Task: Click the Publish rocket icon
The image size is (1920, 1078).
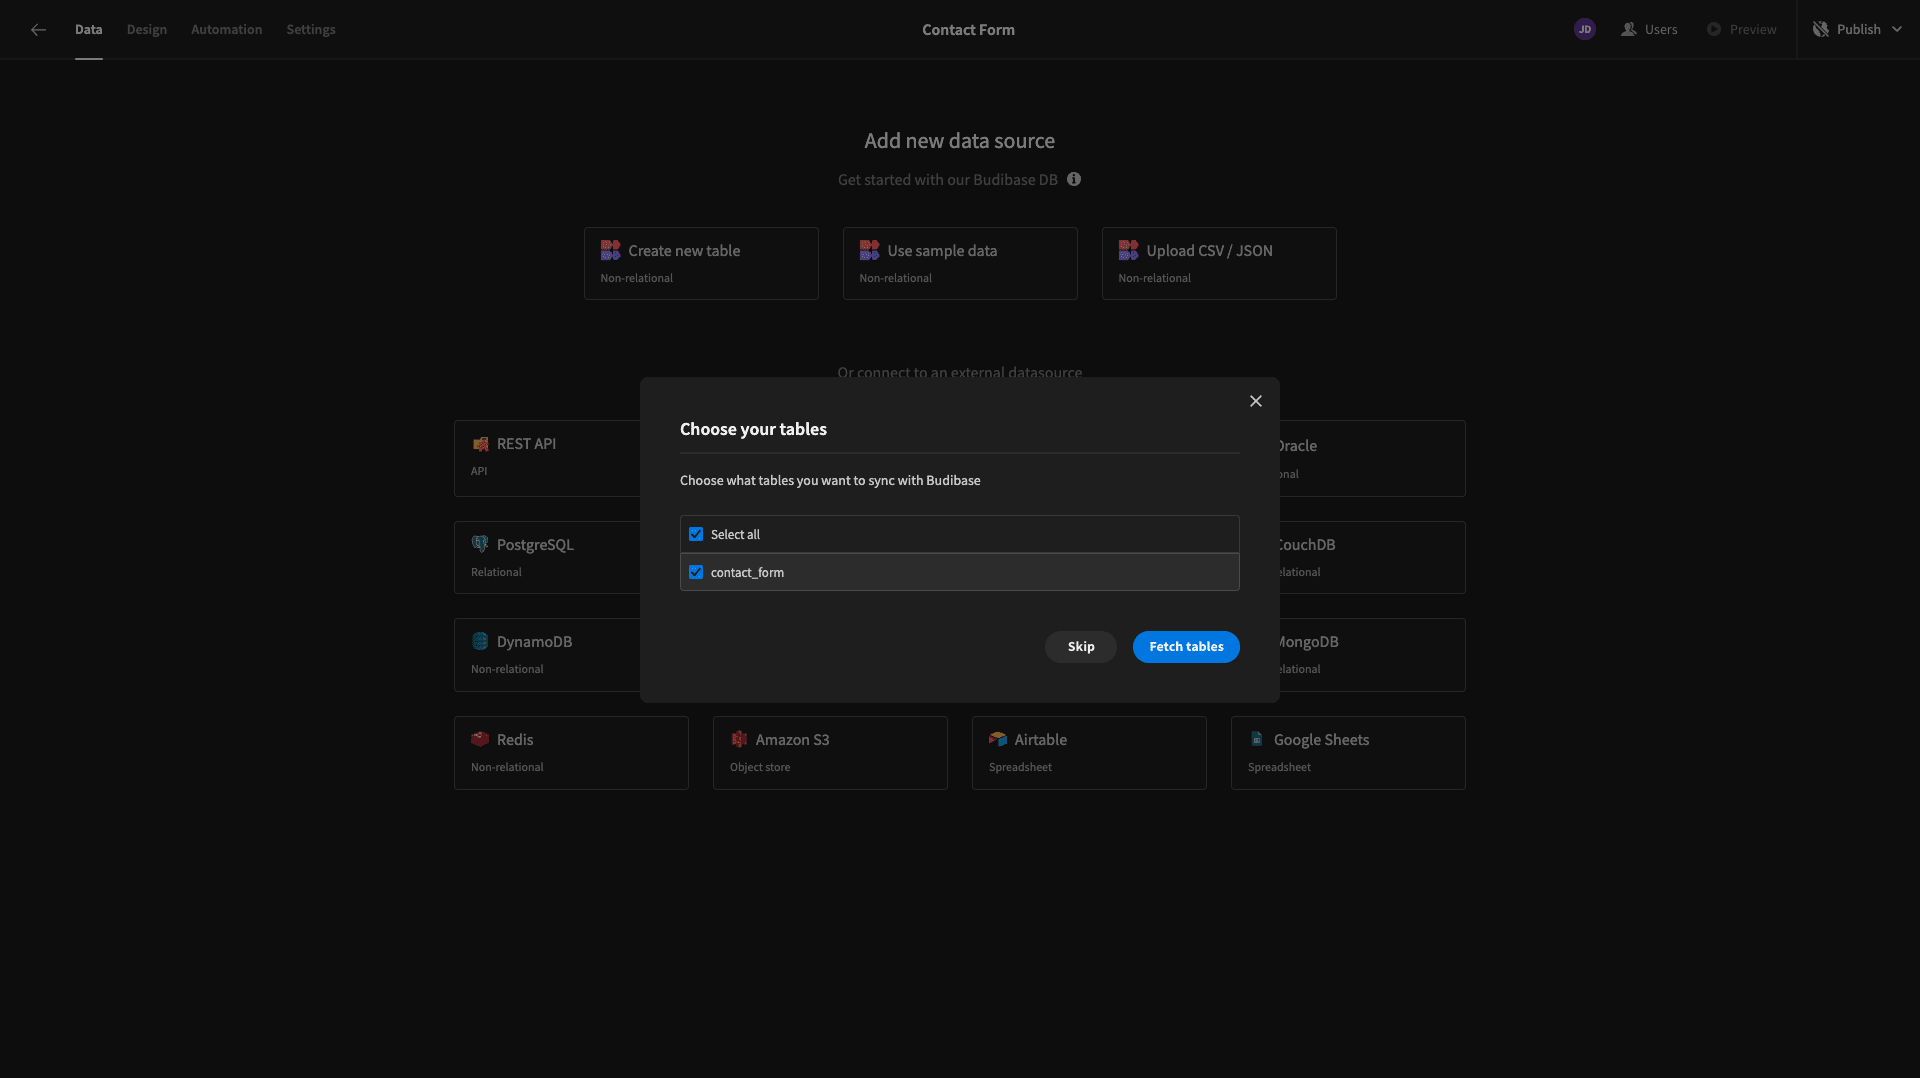Action: point(1820,30)
